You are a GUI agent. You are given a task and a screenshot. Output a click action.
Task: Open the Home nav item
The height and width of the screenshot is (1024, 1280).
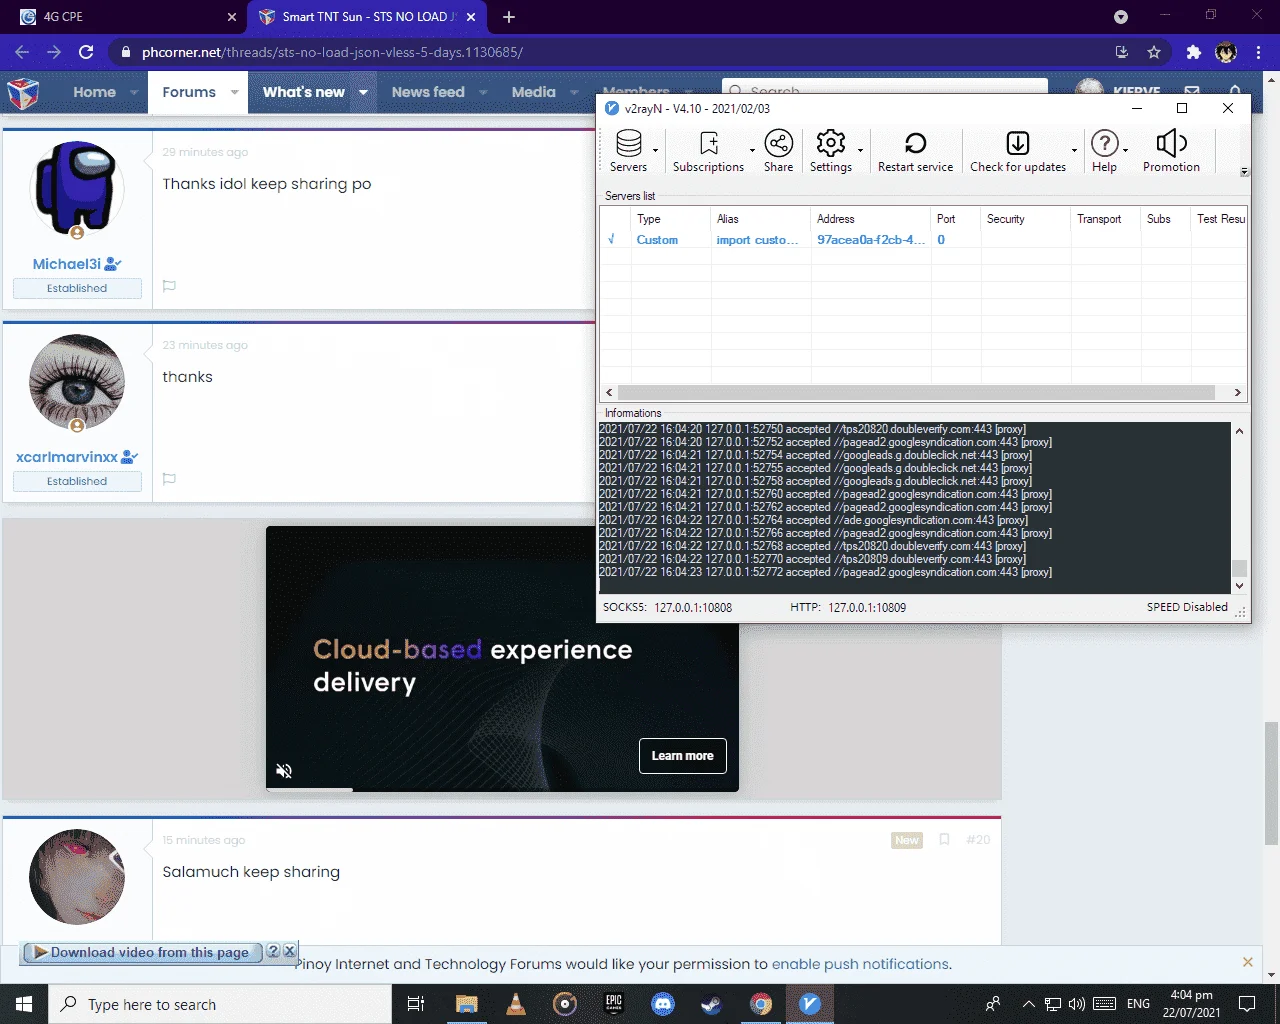(x=94, y=92)
